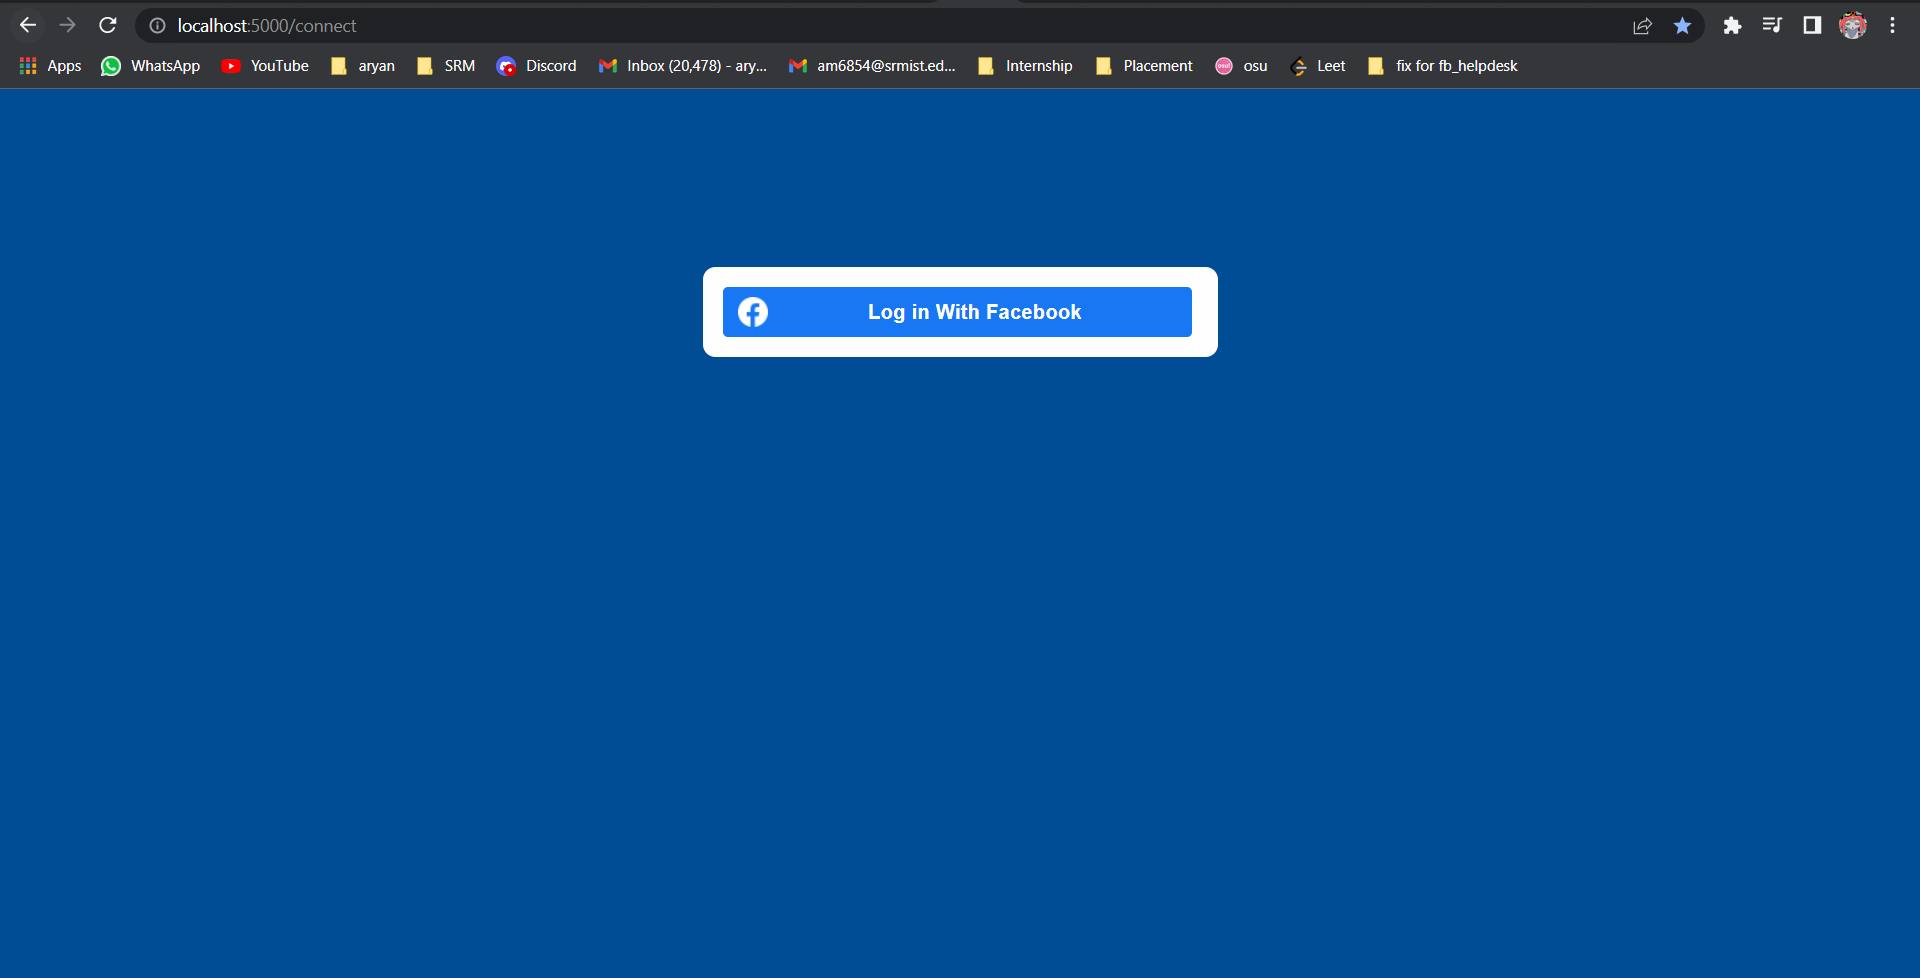Open the Apps launcher on the bookmarks bar
The height and width of the screenshot is (978, 1920).
(x=48, y=66)
